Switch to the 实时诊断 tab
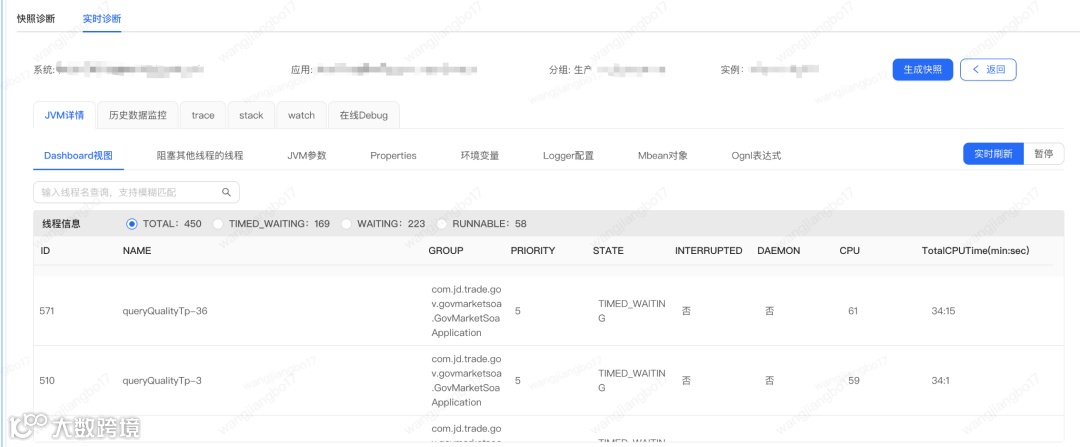Viewport: 1080px width, 447px height. pyautogui.click(x=102, y=19)
